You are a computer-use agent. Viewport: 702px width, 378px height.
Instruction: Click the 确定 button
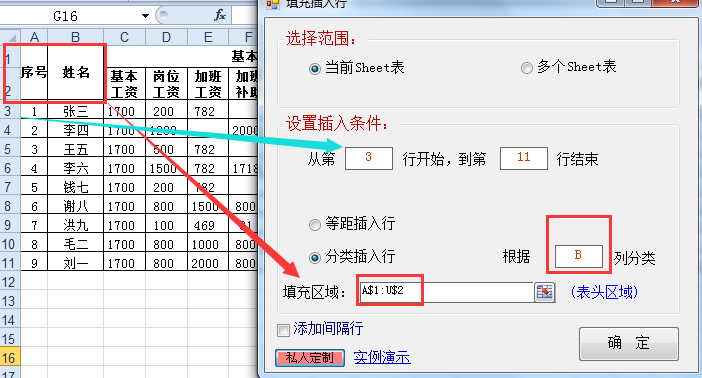point(629,343)
